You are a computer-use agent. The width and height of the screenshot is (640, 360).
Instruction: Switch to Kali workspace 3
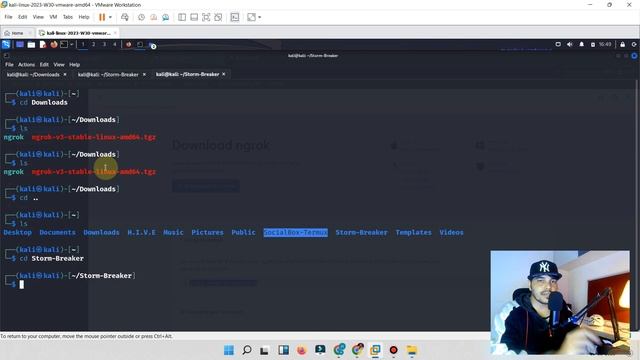(104, 44)
